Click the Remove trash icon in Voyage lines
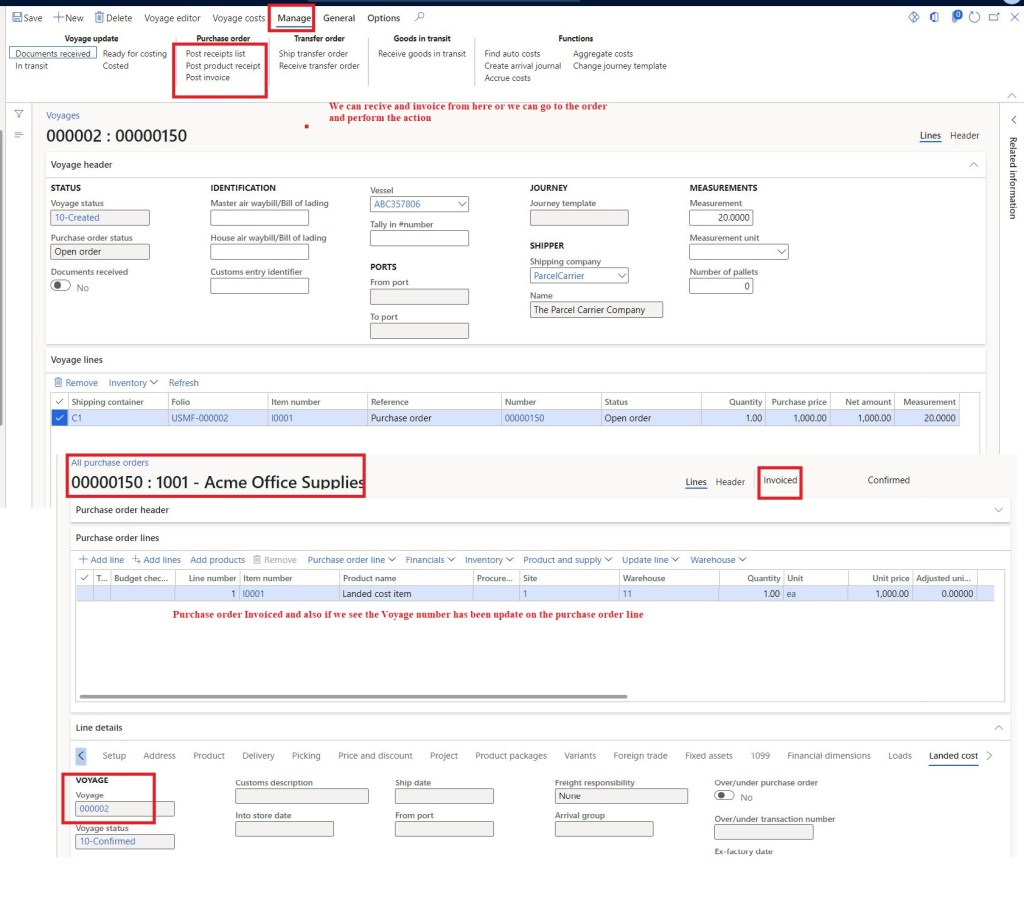 tap(58, 383)
